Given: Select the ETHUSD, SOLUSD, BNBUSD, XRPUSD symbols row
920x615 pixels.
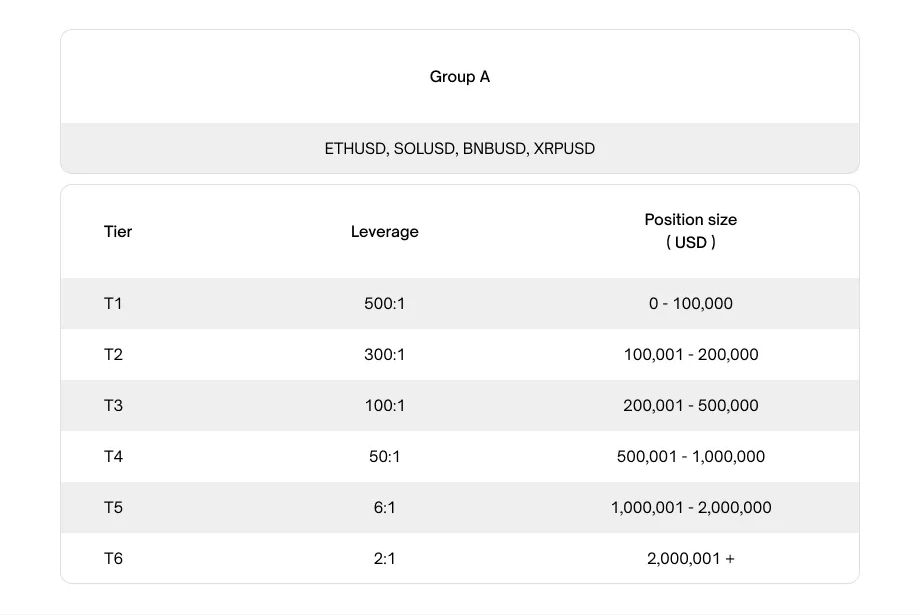Looking at the screenshot, I should (x=459, y=148).
